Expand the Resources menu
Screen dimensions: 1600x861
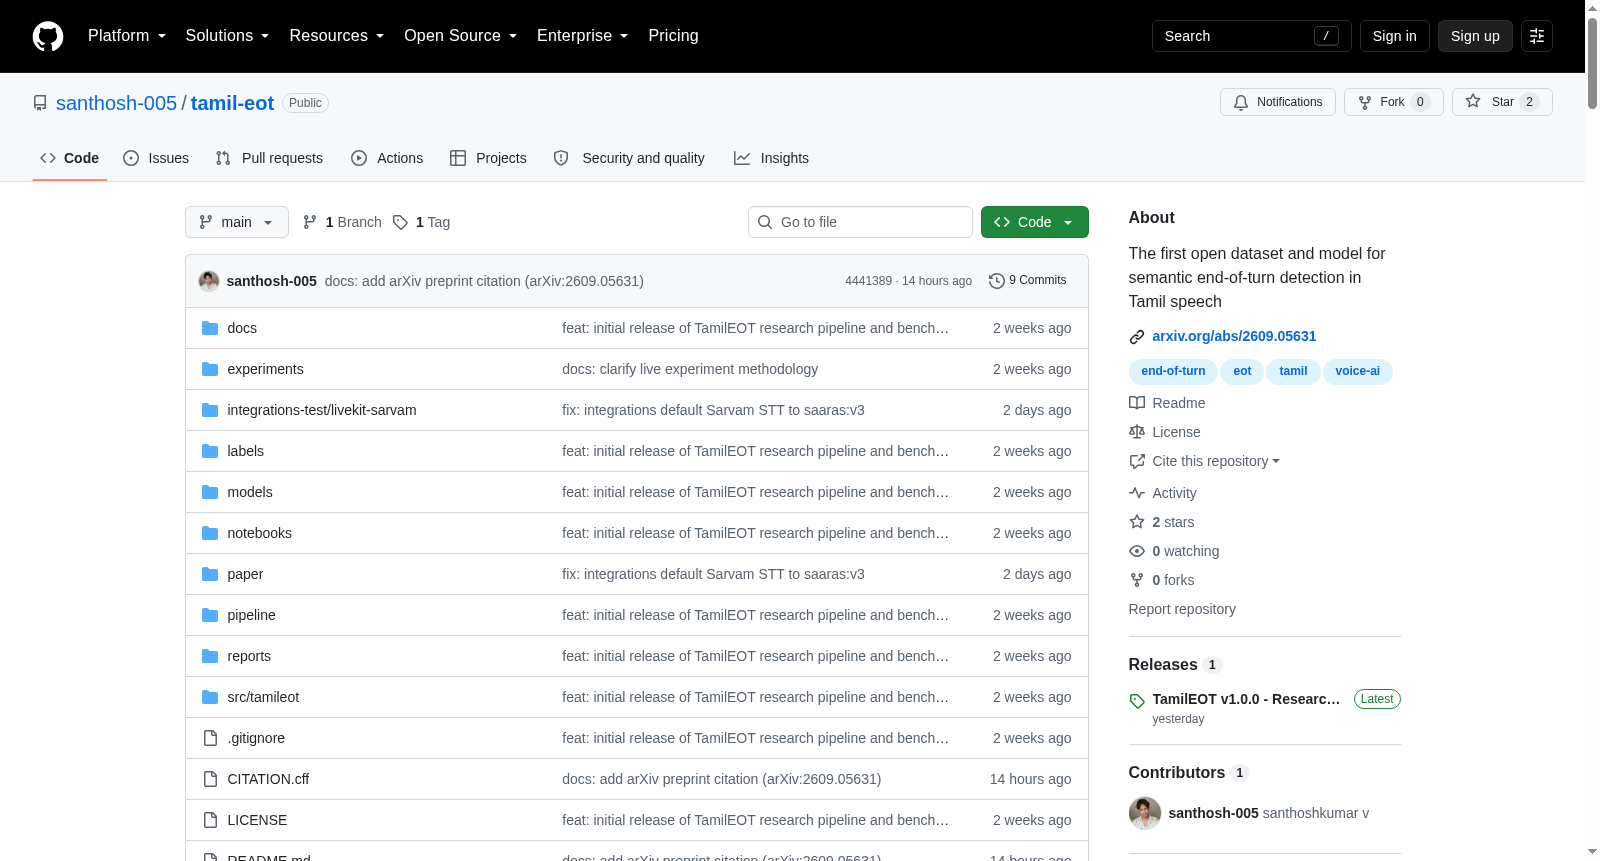[336, 36]
